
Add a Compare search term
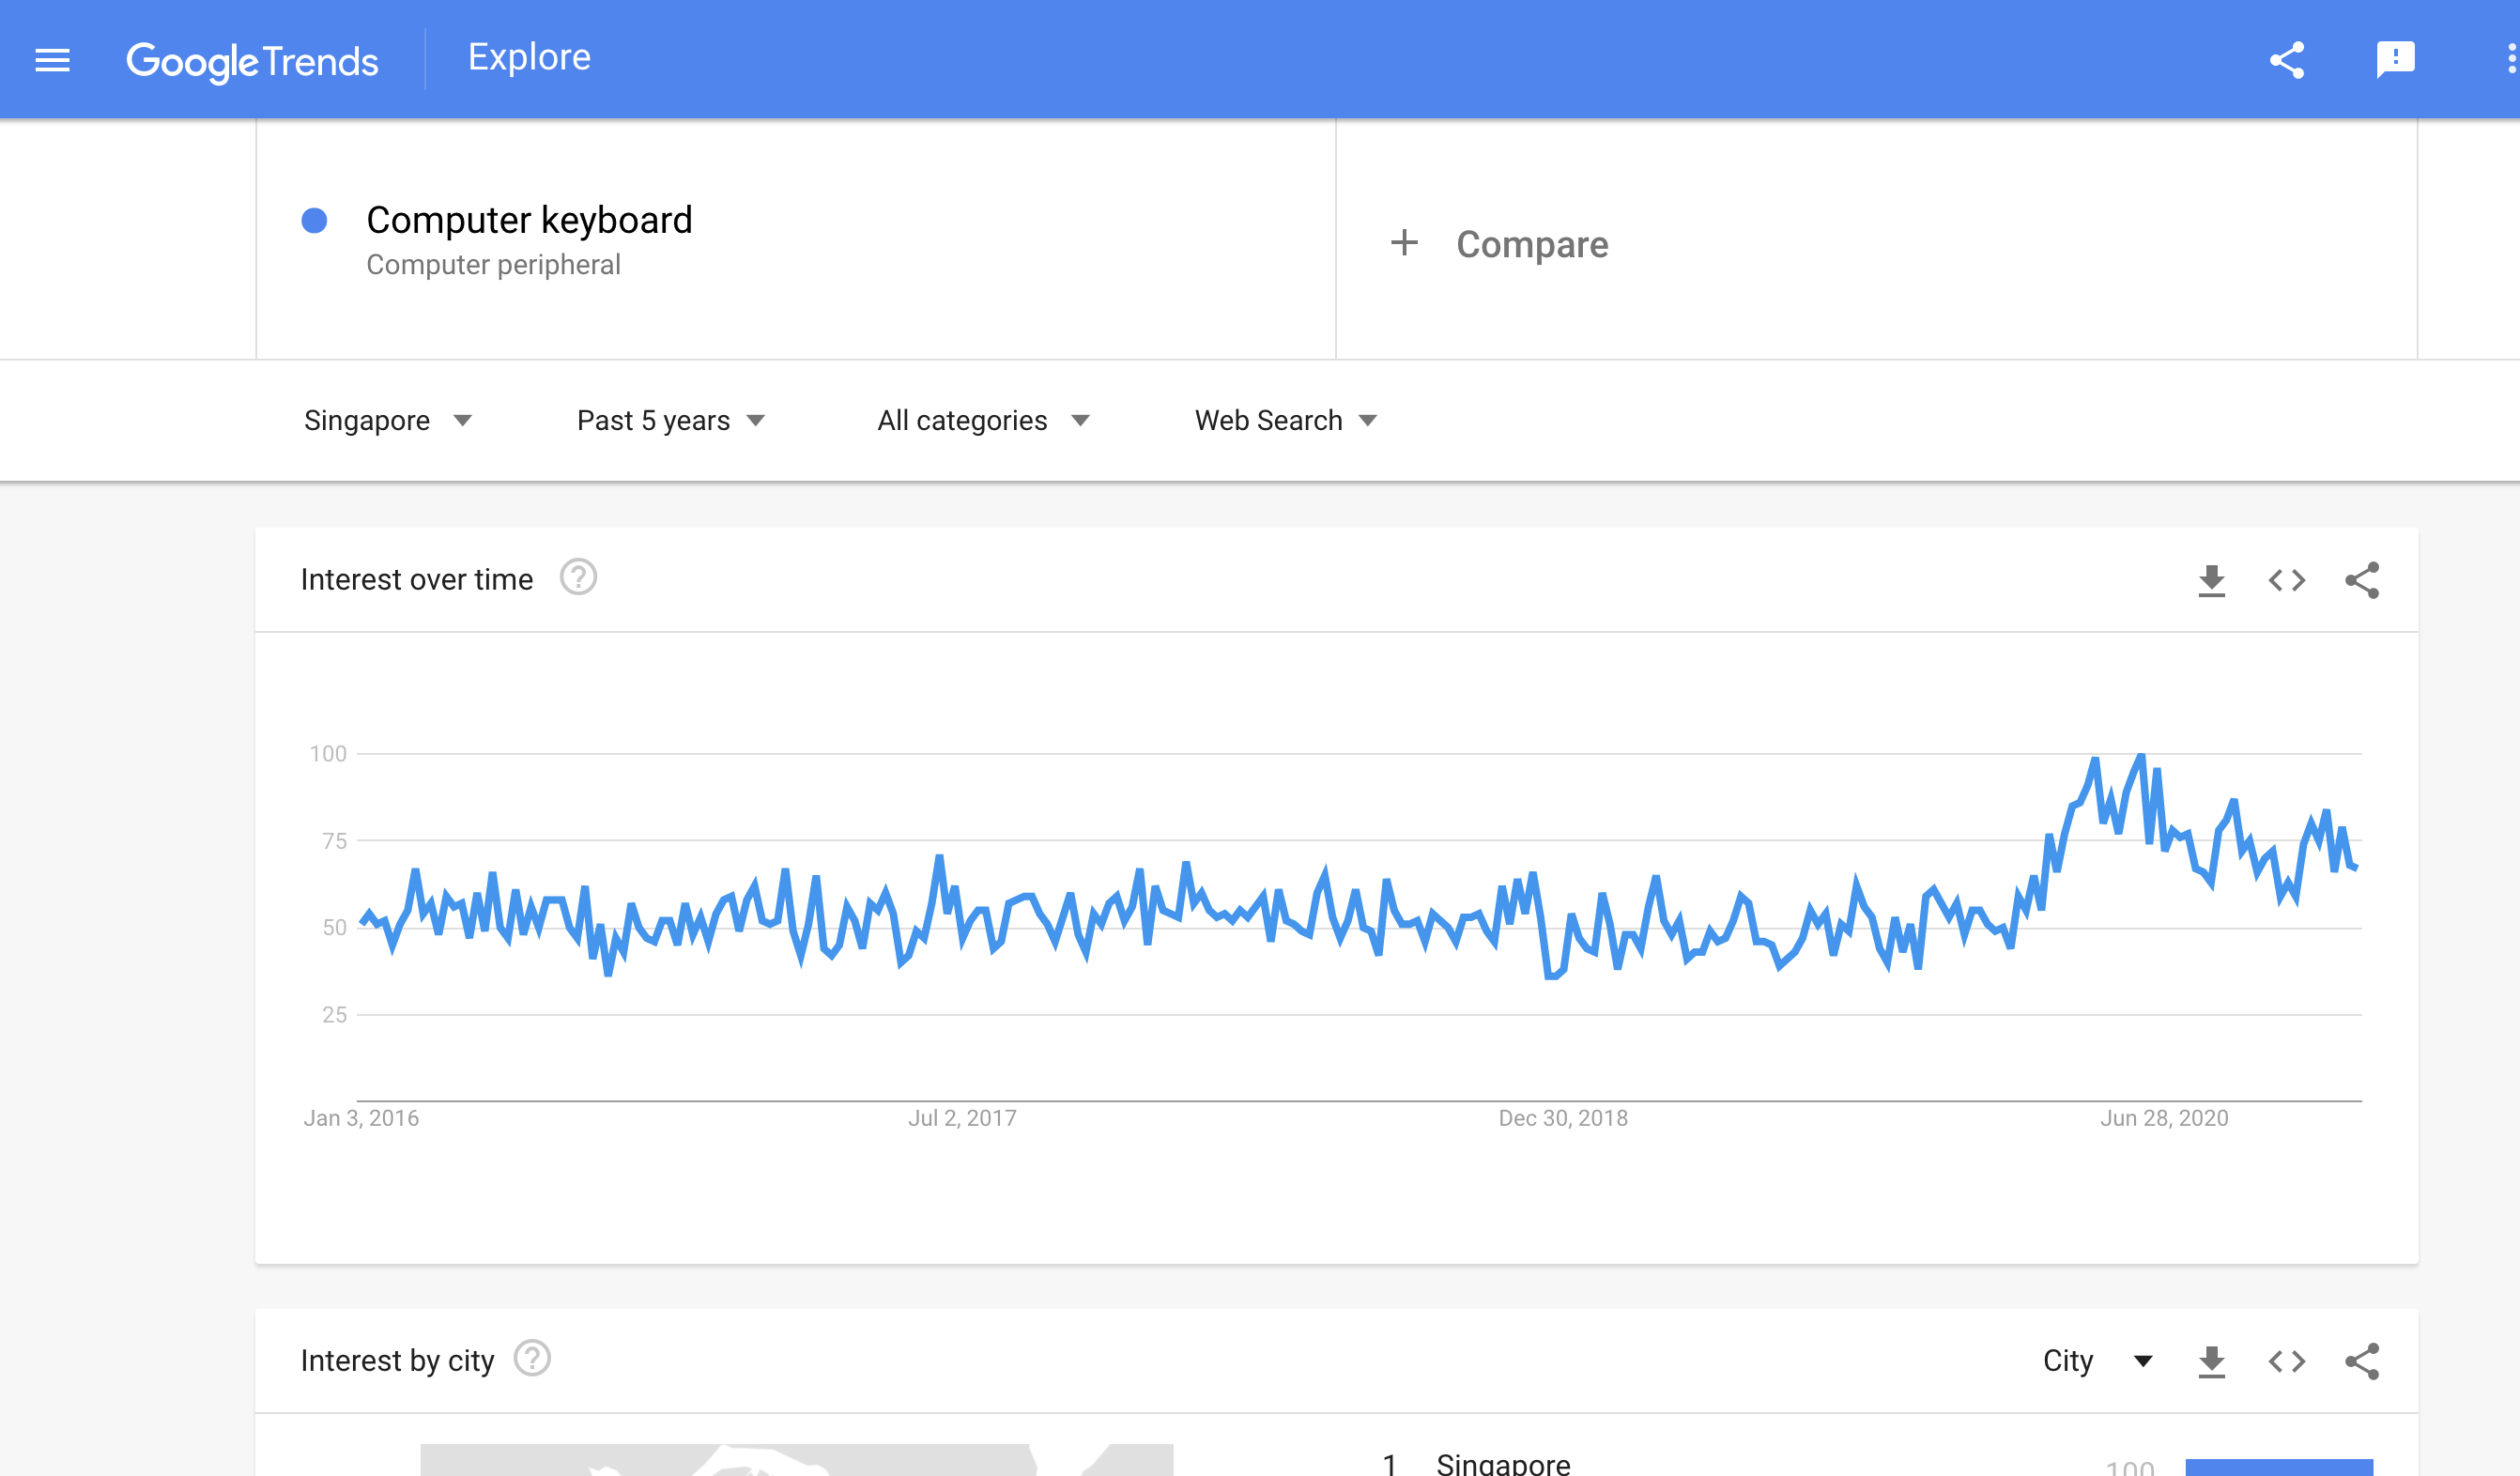(x=1500, y=244)
